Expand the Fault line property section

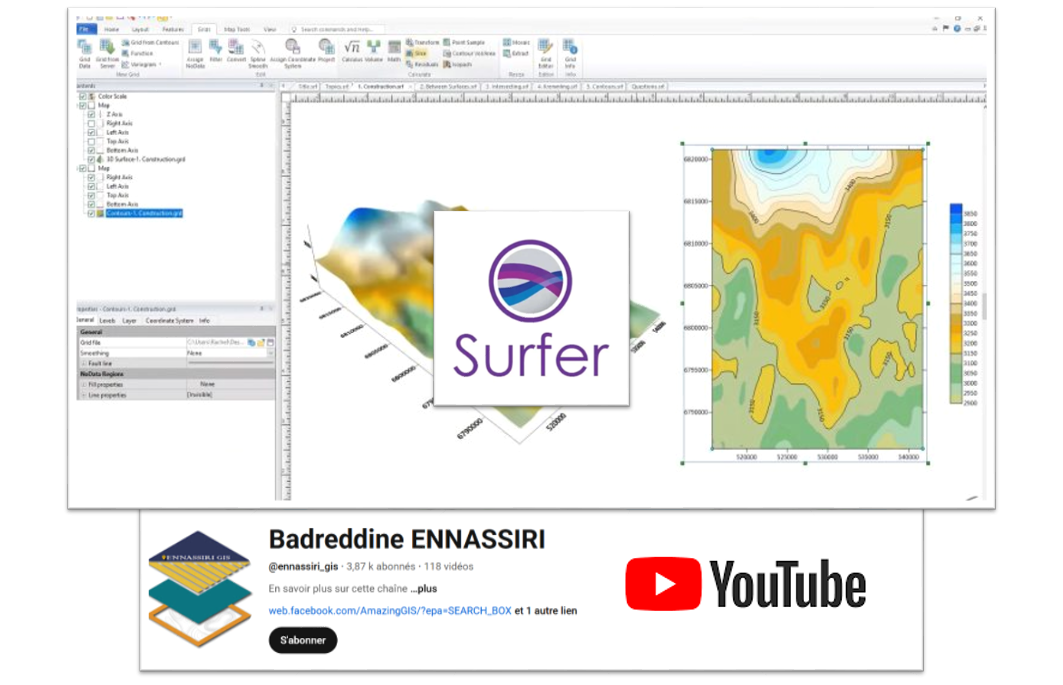coord(84,364)
